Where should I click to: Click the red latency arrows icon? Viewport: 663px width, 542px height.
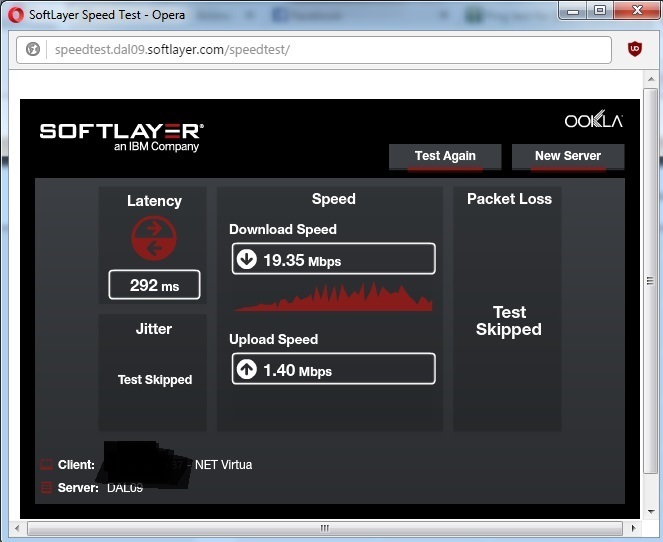pos(154,238)
